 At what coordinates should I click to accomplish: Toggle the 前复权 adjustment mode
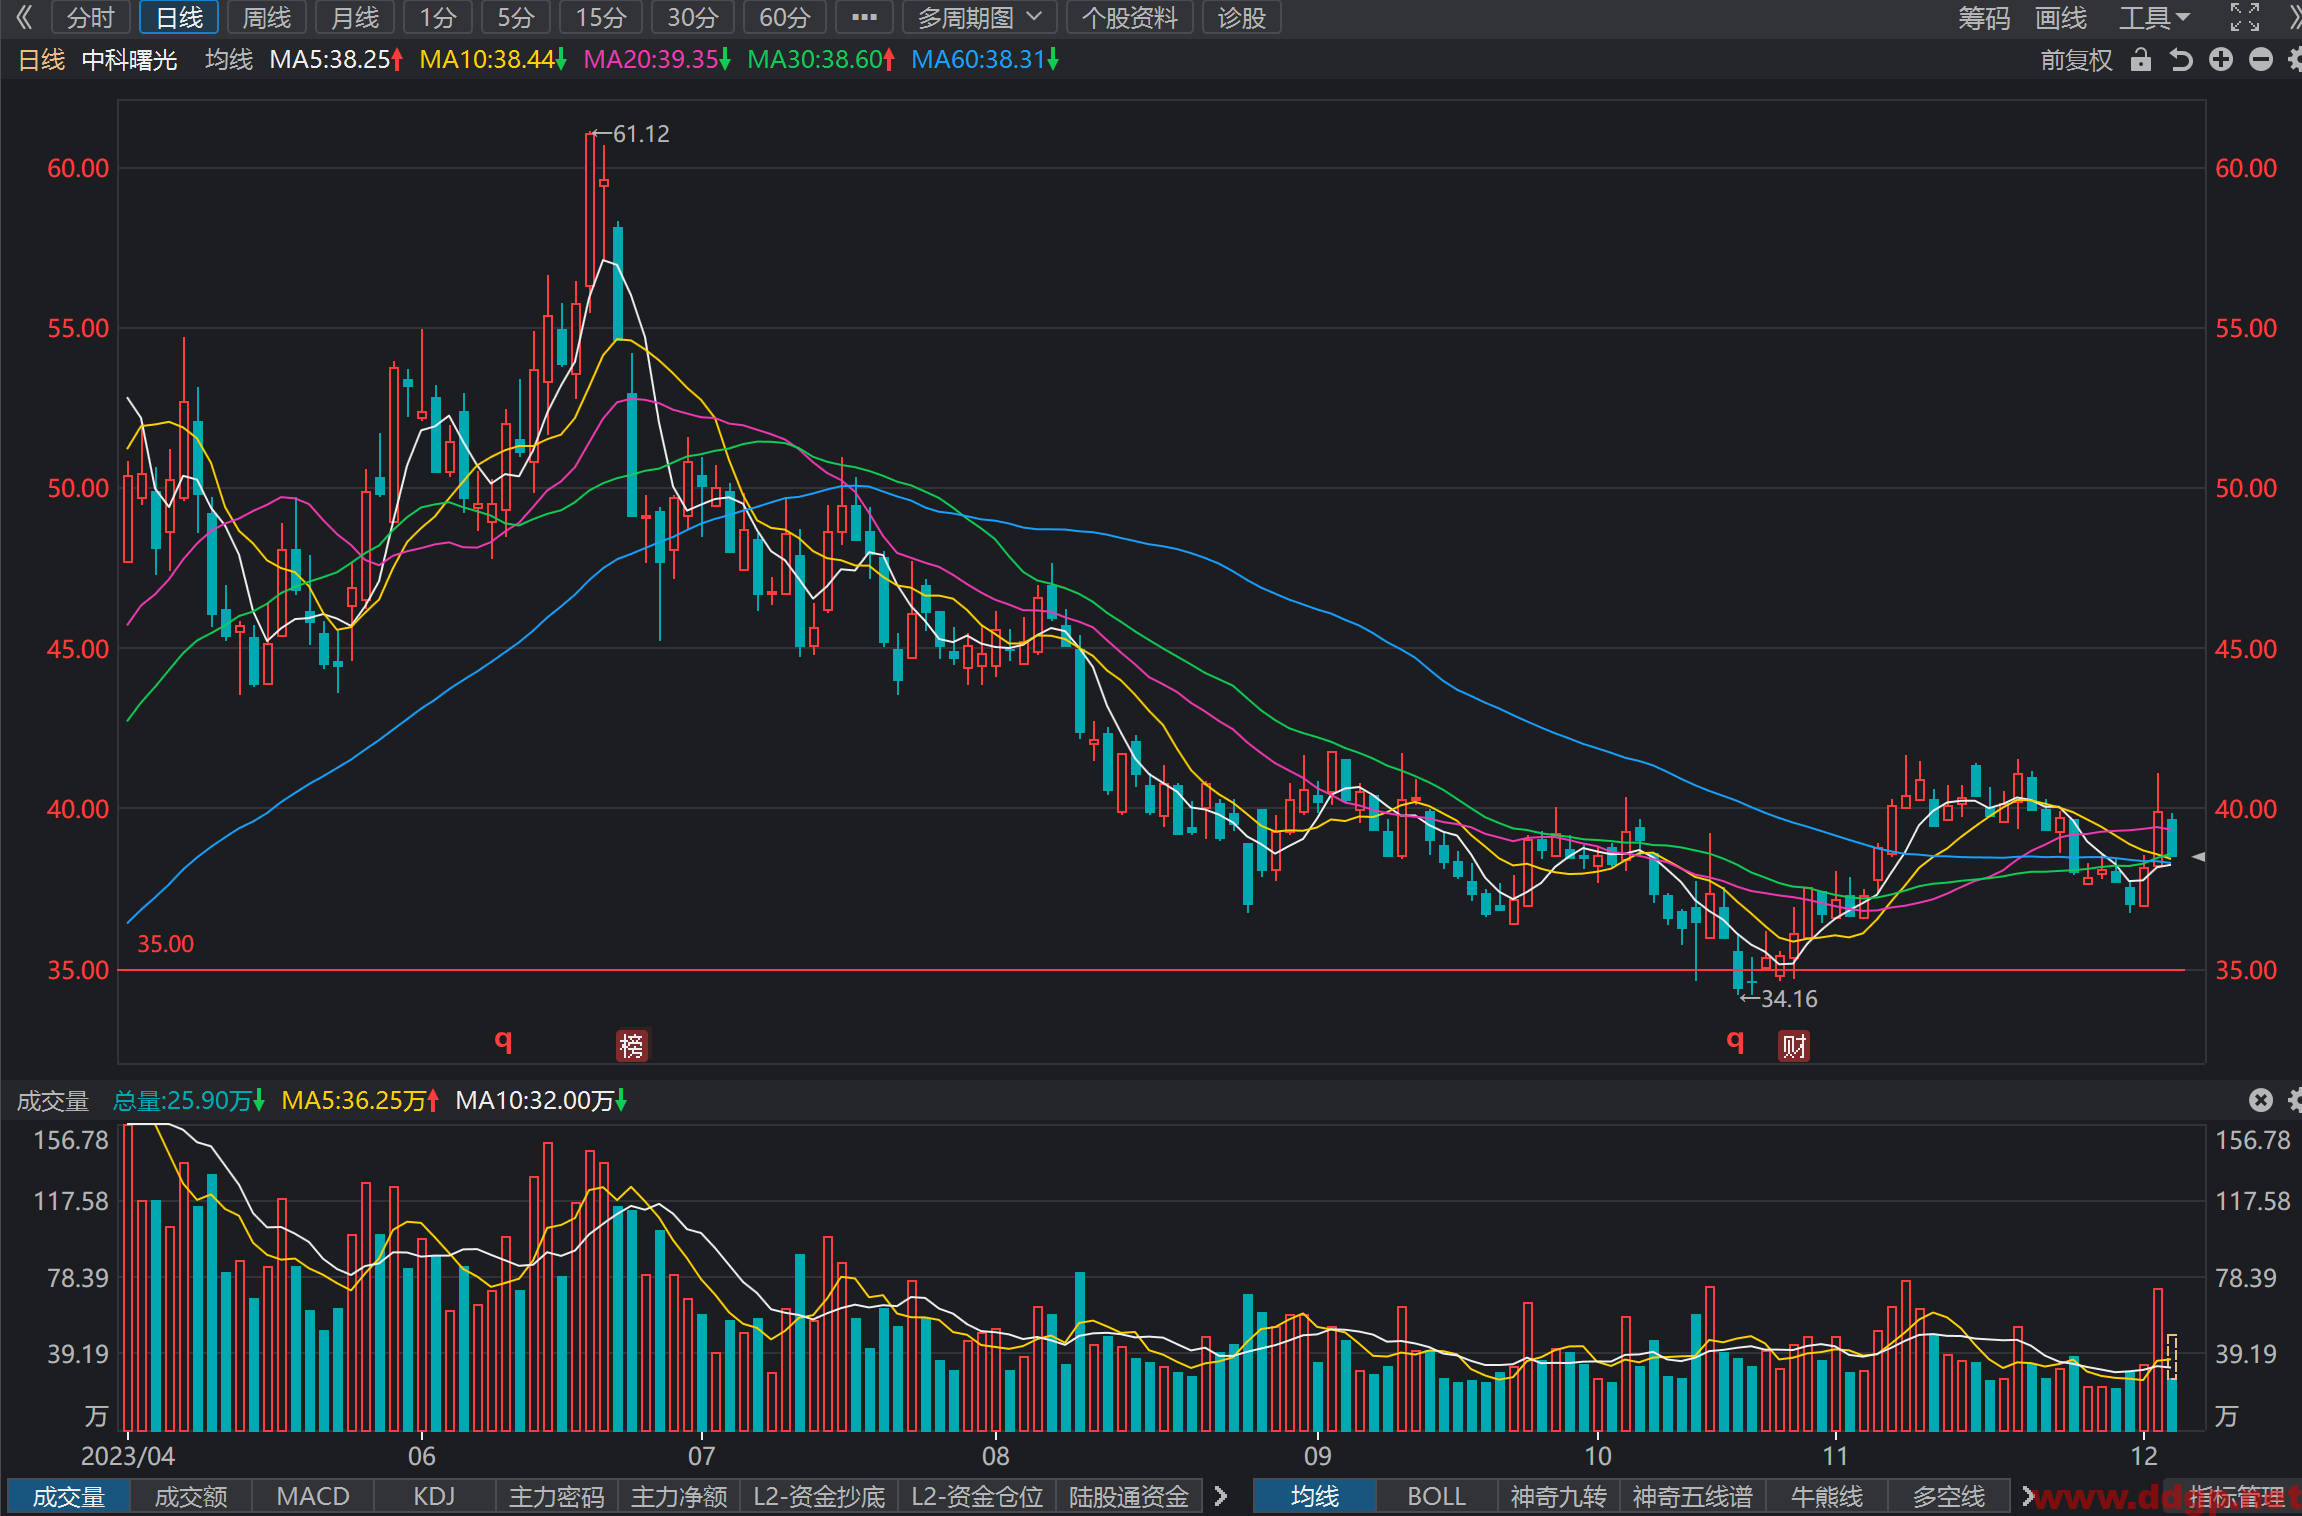click(2076, 60)
